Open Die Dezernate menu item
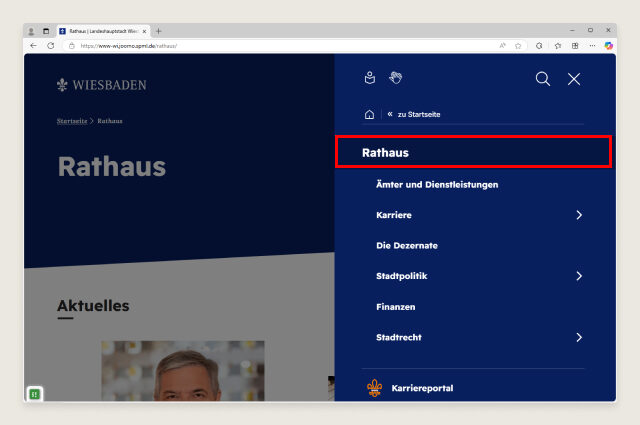Screen dimensions: 640x425 407,246
